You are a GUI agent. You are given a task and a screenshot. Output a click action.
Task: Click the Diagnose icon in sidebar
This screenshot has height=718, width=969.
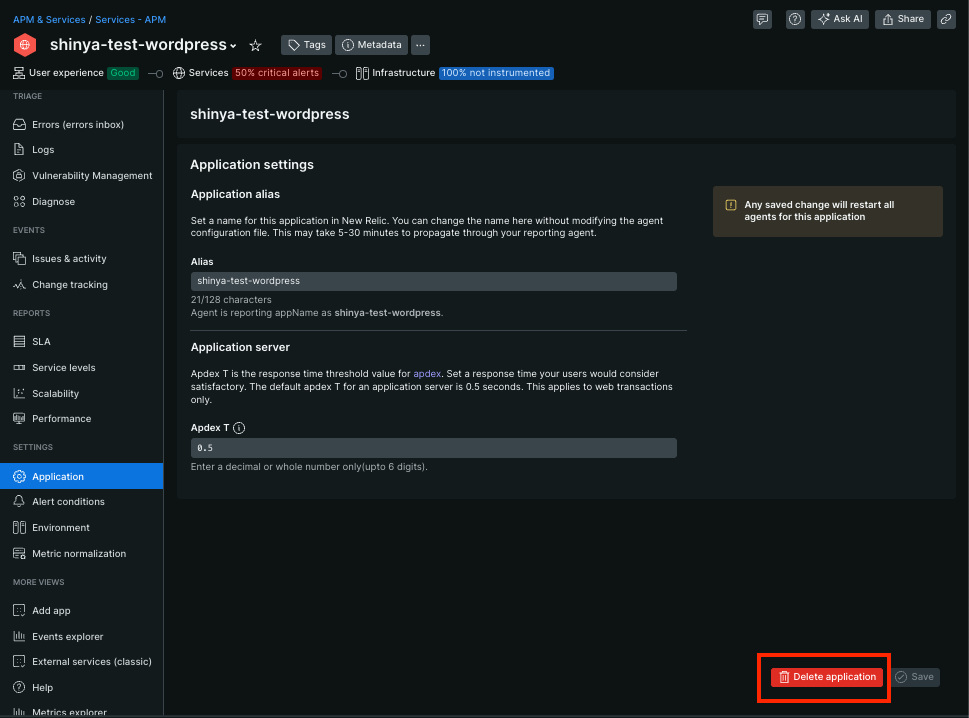click(19, 201)
